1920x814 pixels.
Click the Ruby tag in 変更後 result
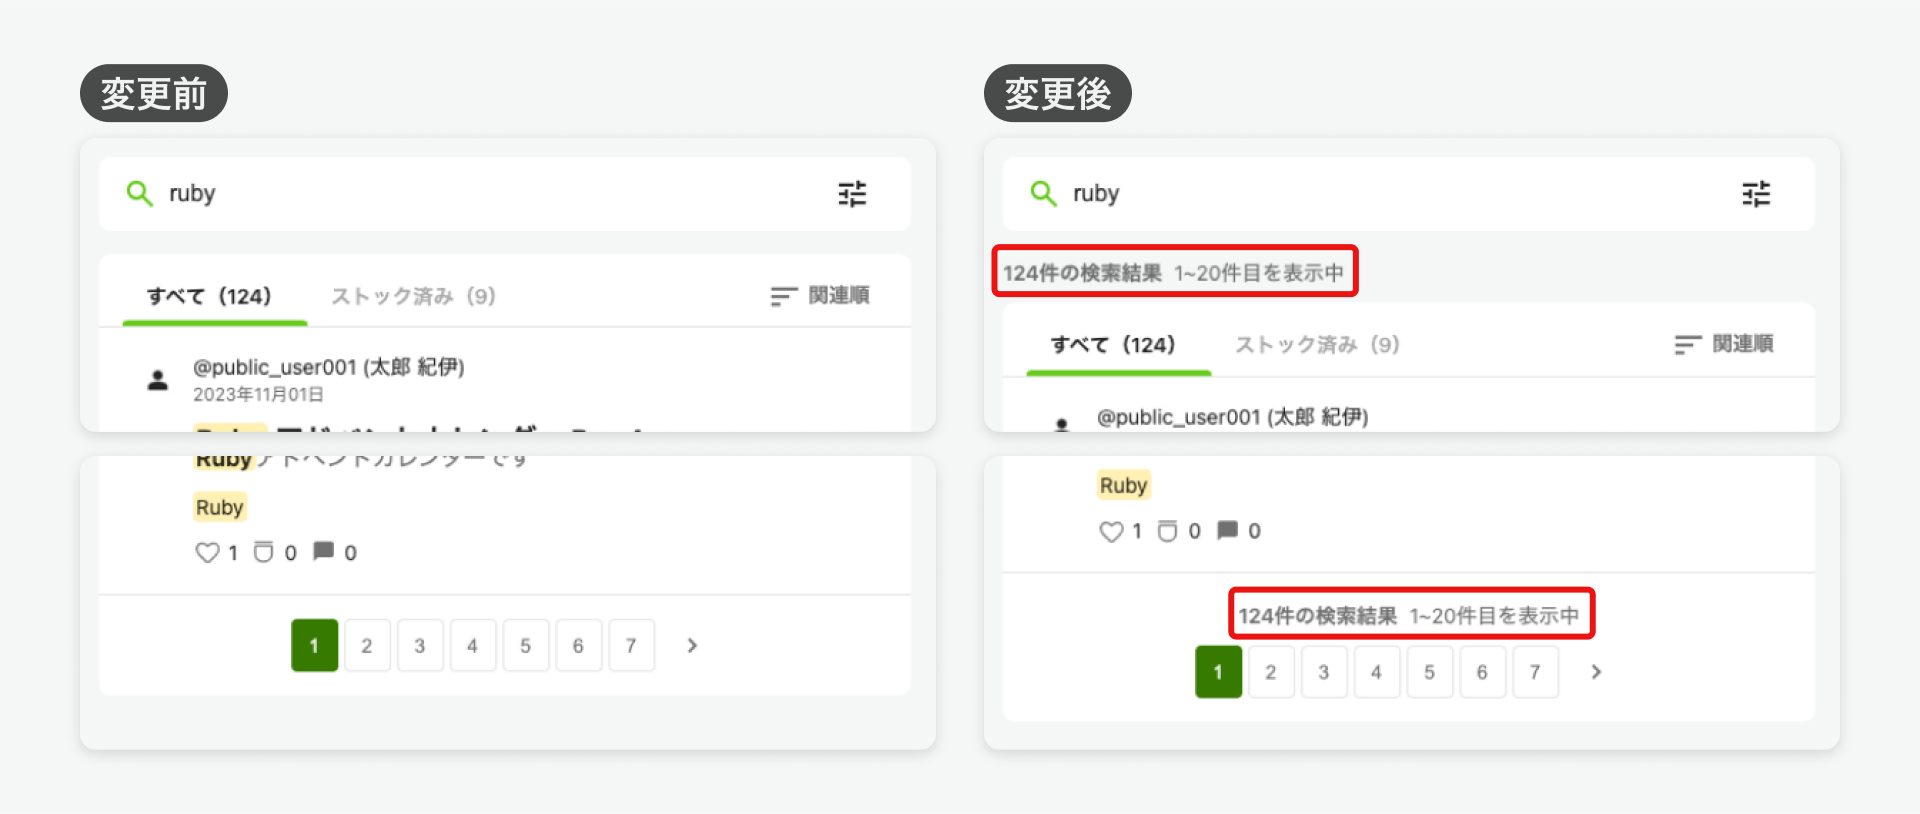[x=1124, y=485]
